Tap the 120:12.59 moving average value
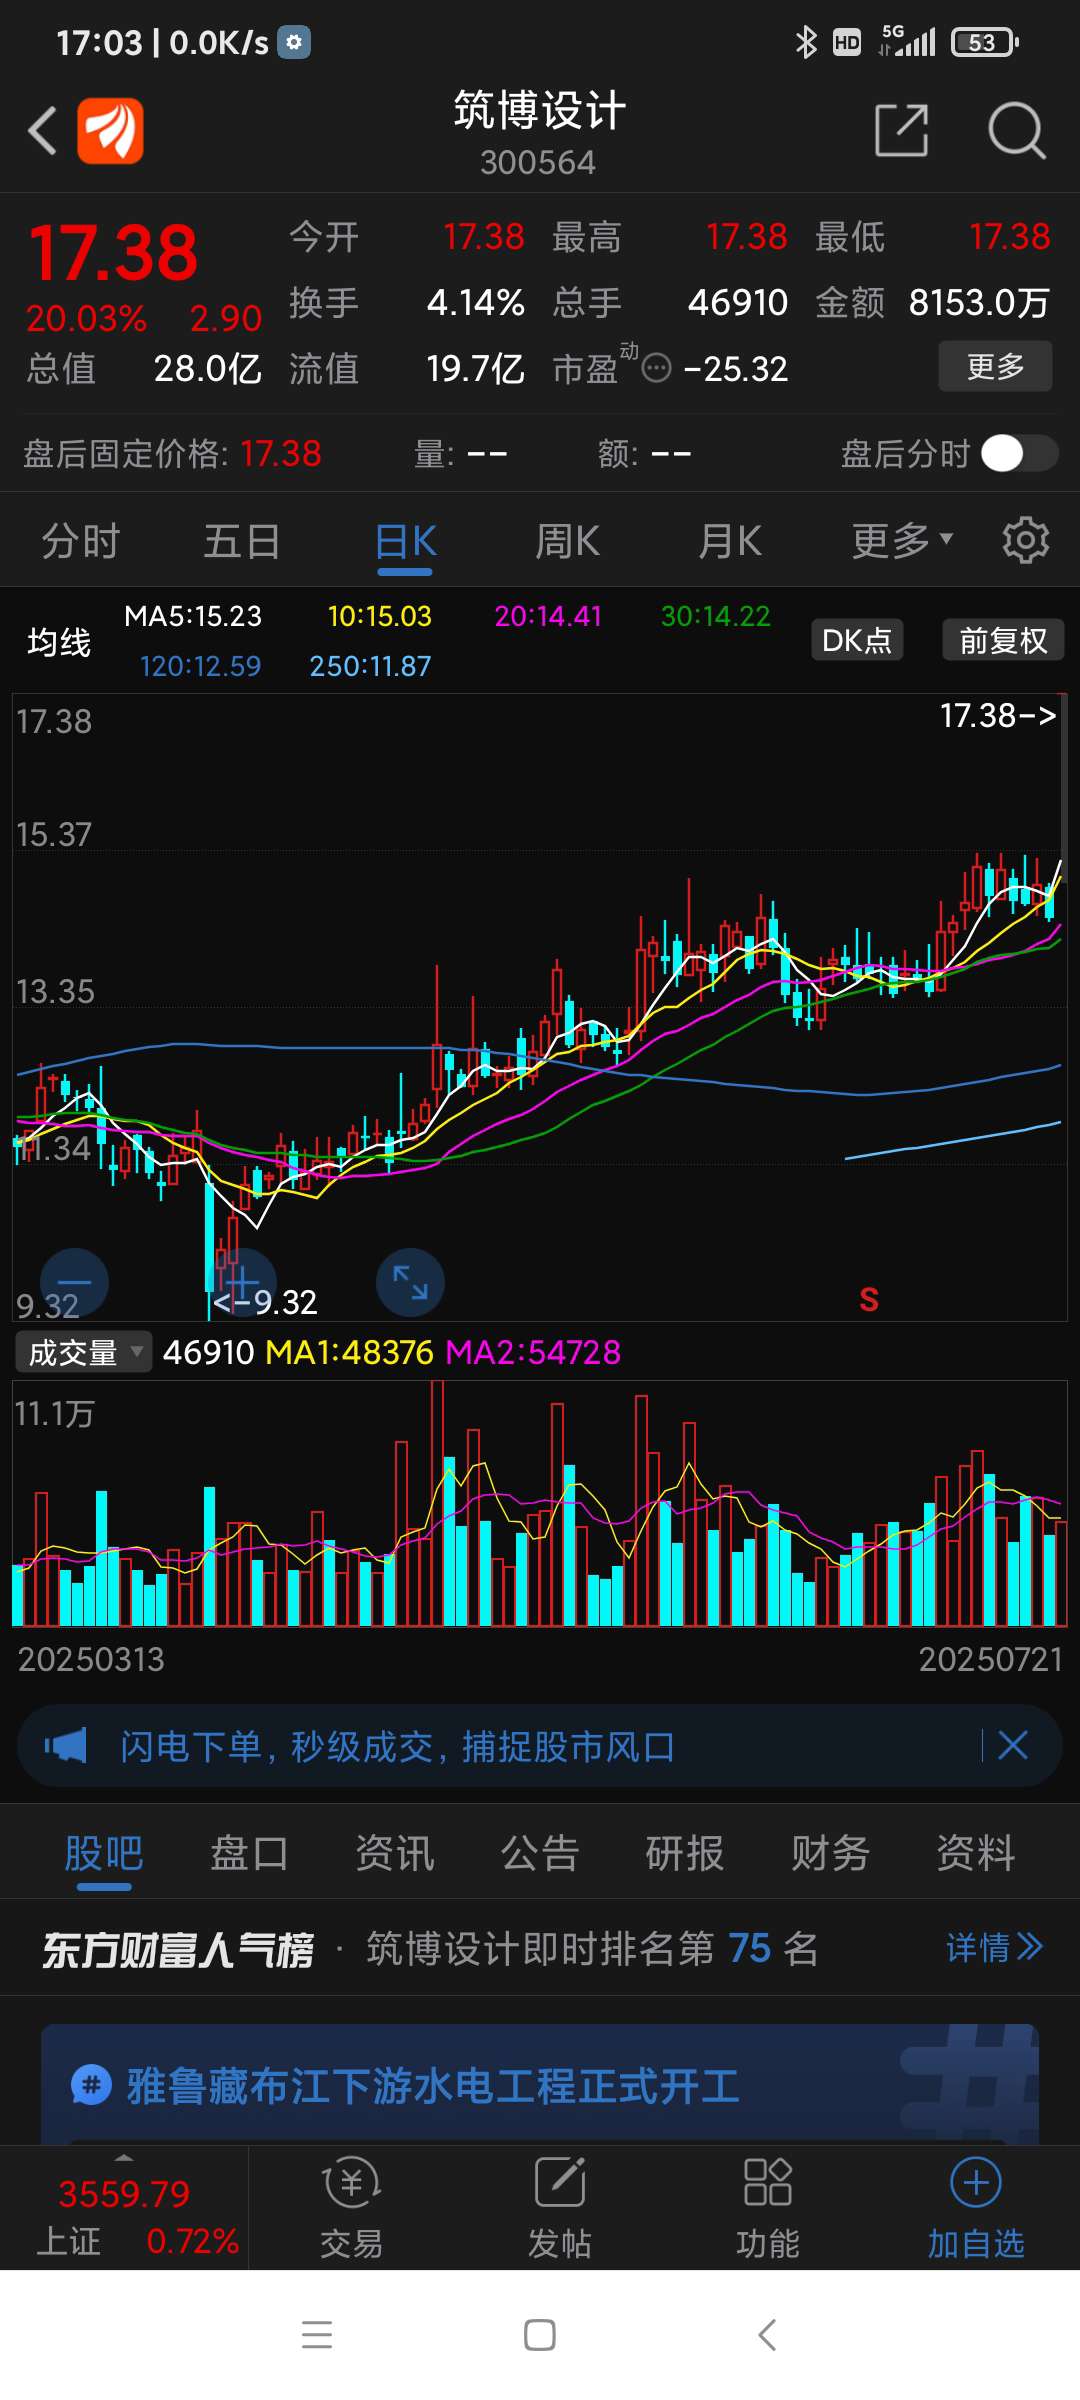Image resolution: width=1080 pixels, height=2400 pixels. [x=200, y=666]
